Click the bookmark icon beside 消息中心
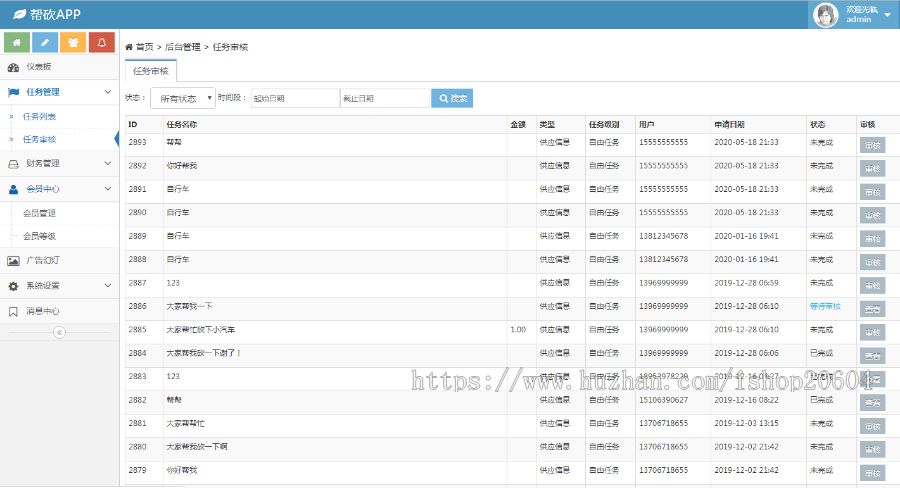 pos(13,312)
